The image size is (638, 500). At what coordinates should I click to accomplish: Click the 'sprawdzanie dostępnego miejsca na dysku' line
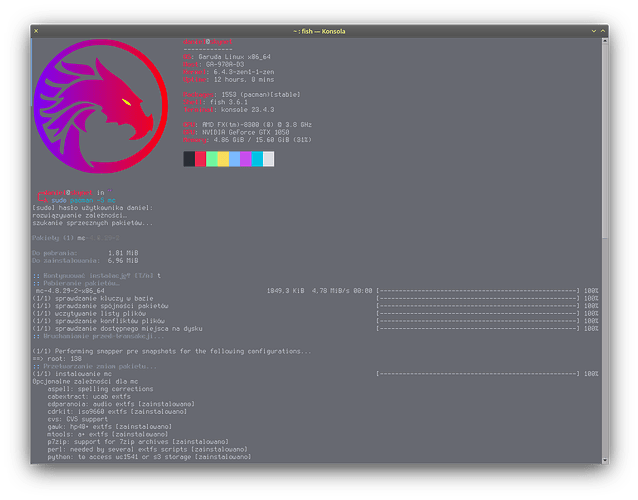pos(118,328)
